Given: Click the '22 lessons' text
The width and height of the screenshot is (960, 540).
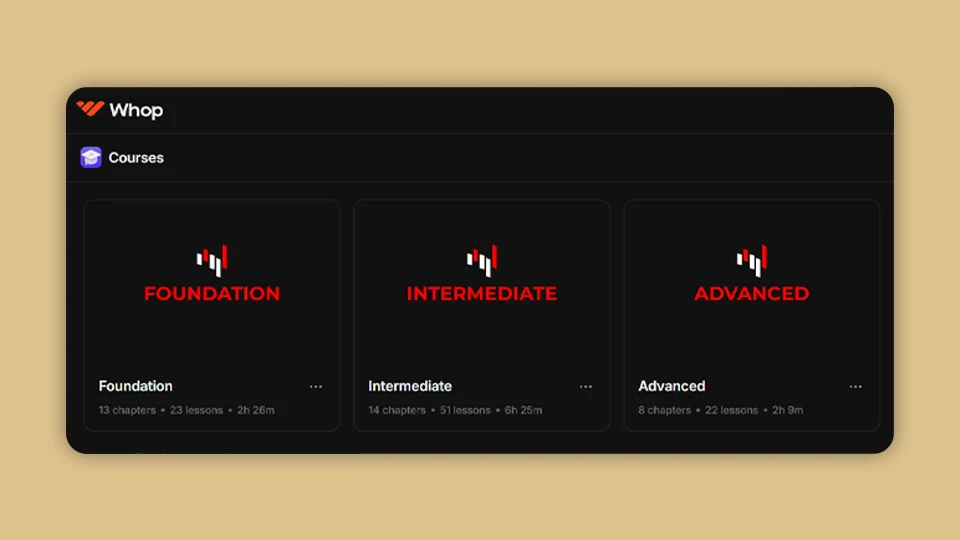Looking at the screenshot, I should click(732, 410).
